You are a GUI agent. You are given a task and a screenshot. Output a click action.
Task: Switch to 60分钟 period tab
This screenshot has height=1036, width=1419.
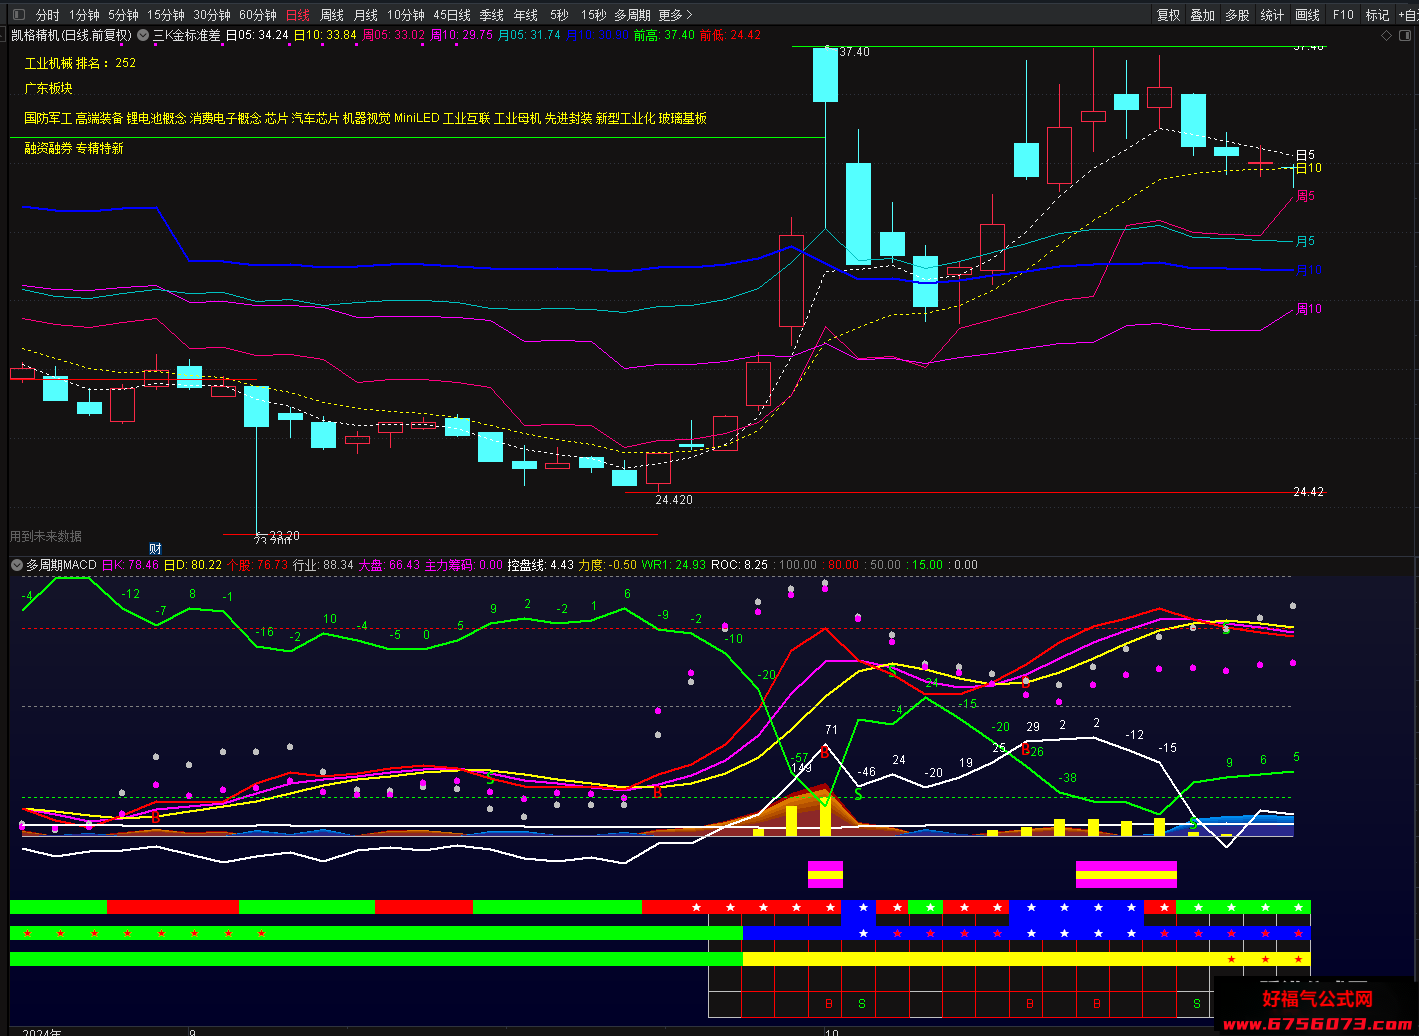point(258,15)
